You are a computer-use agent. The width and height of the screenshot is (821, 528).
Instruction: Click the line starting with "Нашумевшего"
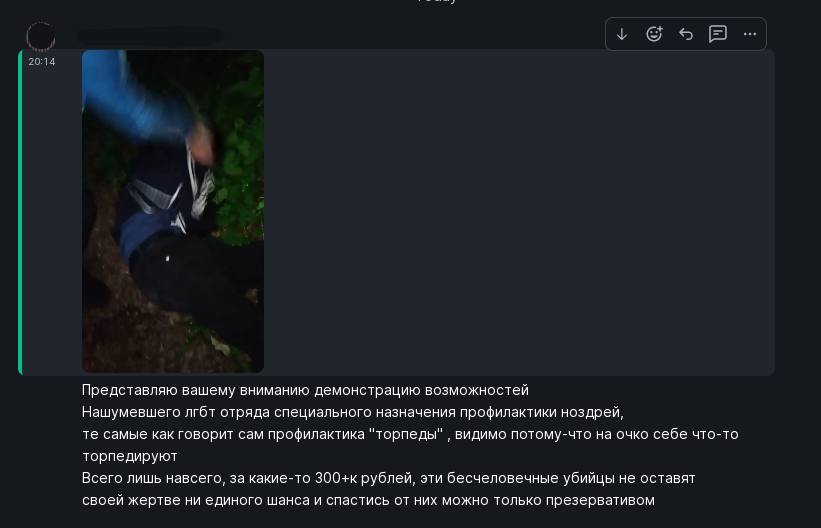353,412
